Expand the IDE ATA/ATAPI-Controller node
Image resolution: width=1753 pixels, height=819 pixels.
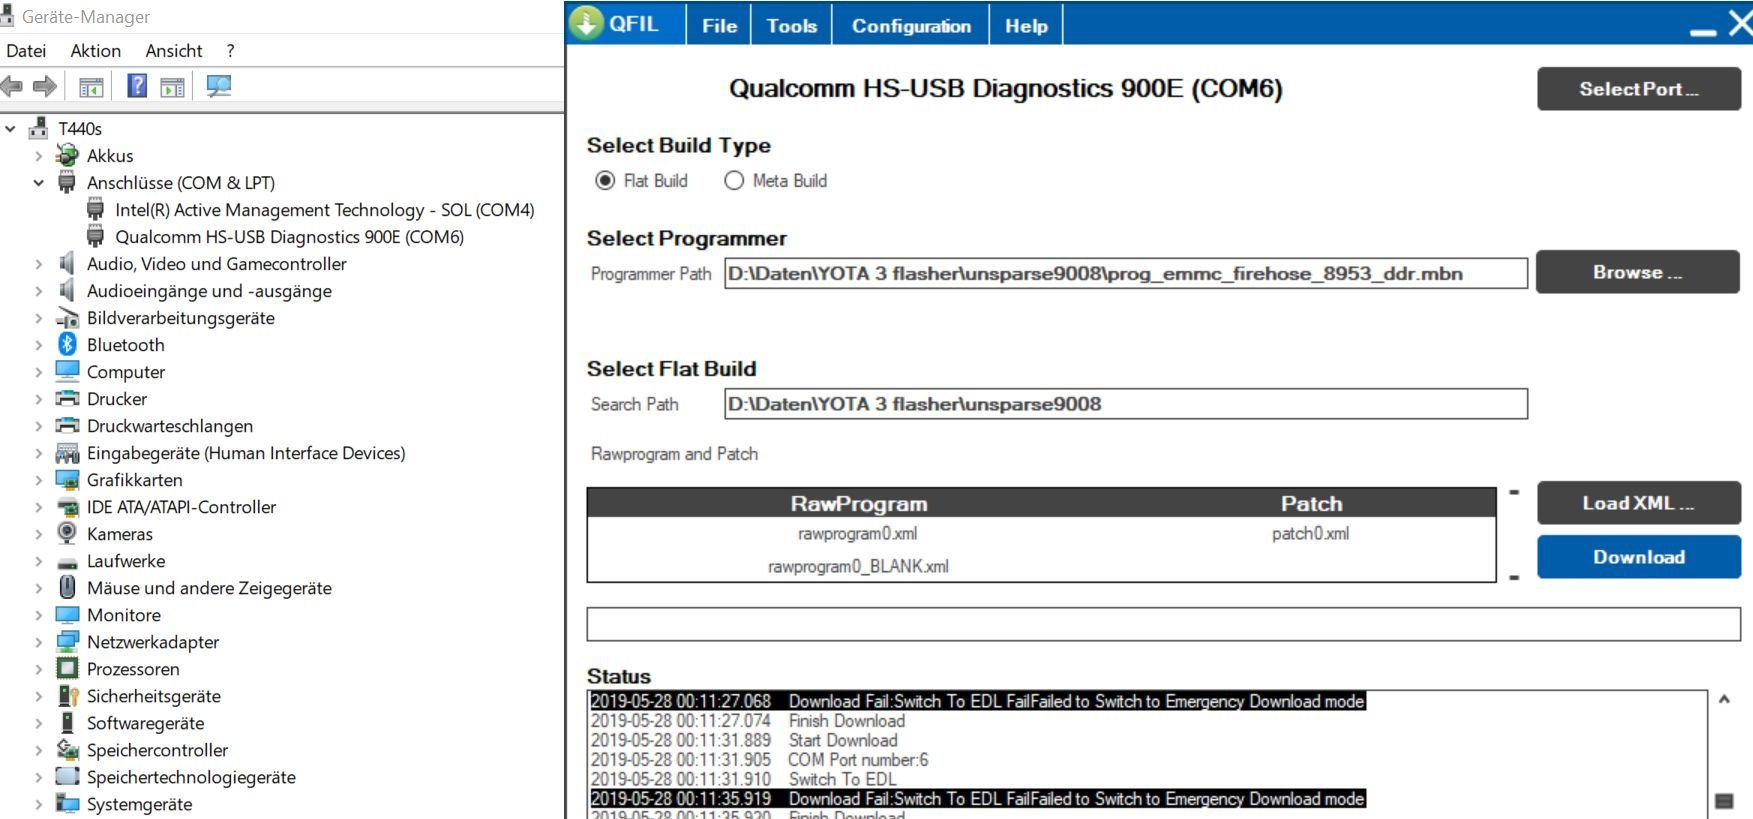coord(38,506)
